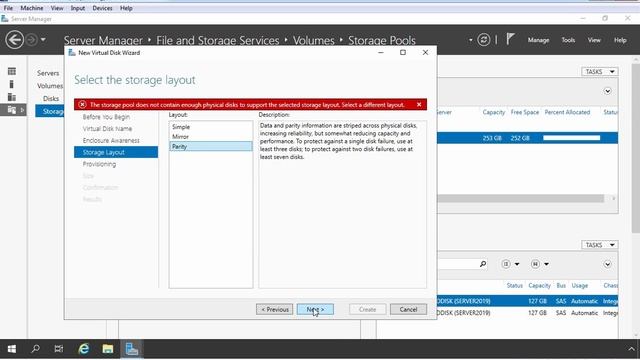Screen dimensions: 640x360
Task: Sort disks by Usage column
Action: [579, 286]
